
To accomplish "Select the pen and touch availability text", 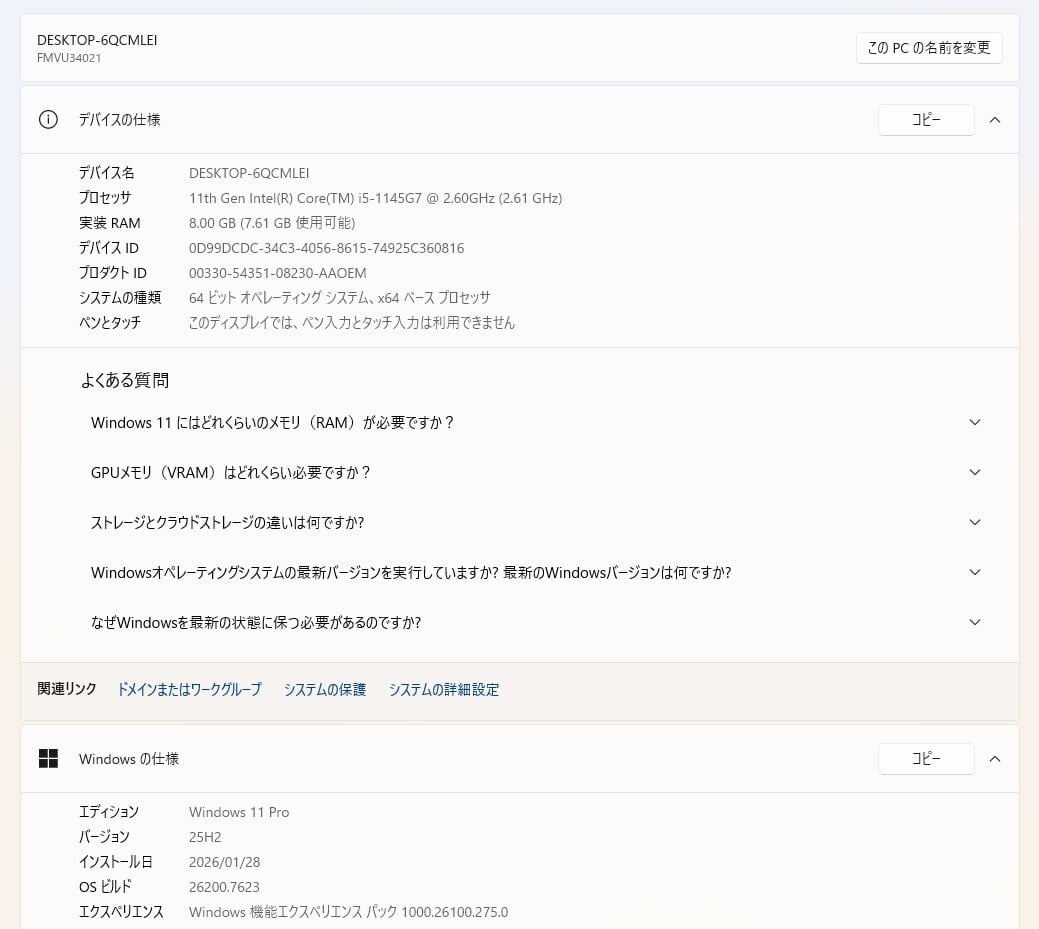I will 352,323.
